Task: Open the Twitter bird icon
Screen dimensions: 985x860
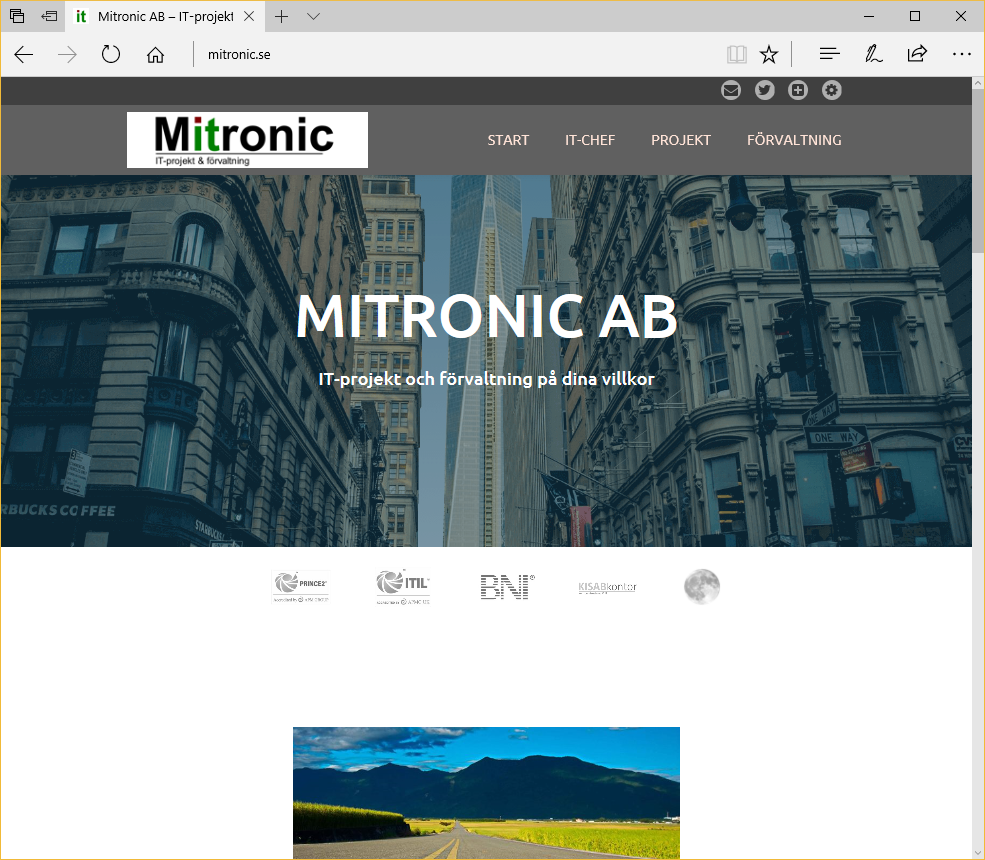Action: pos(765,90)
